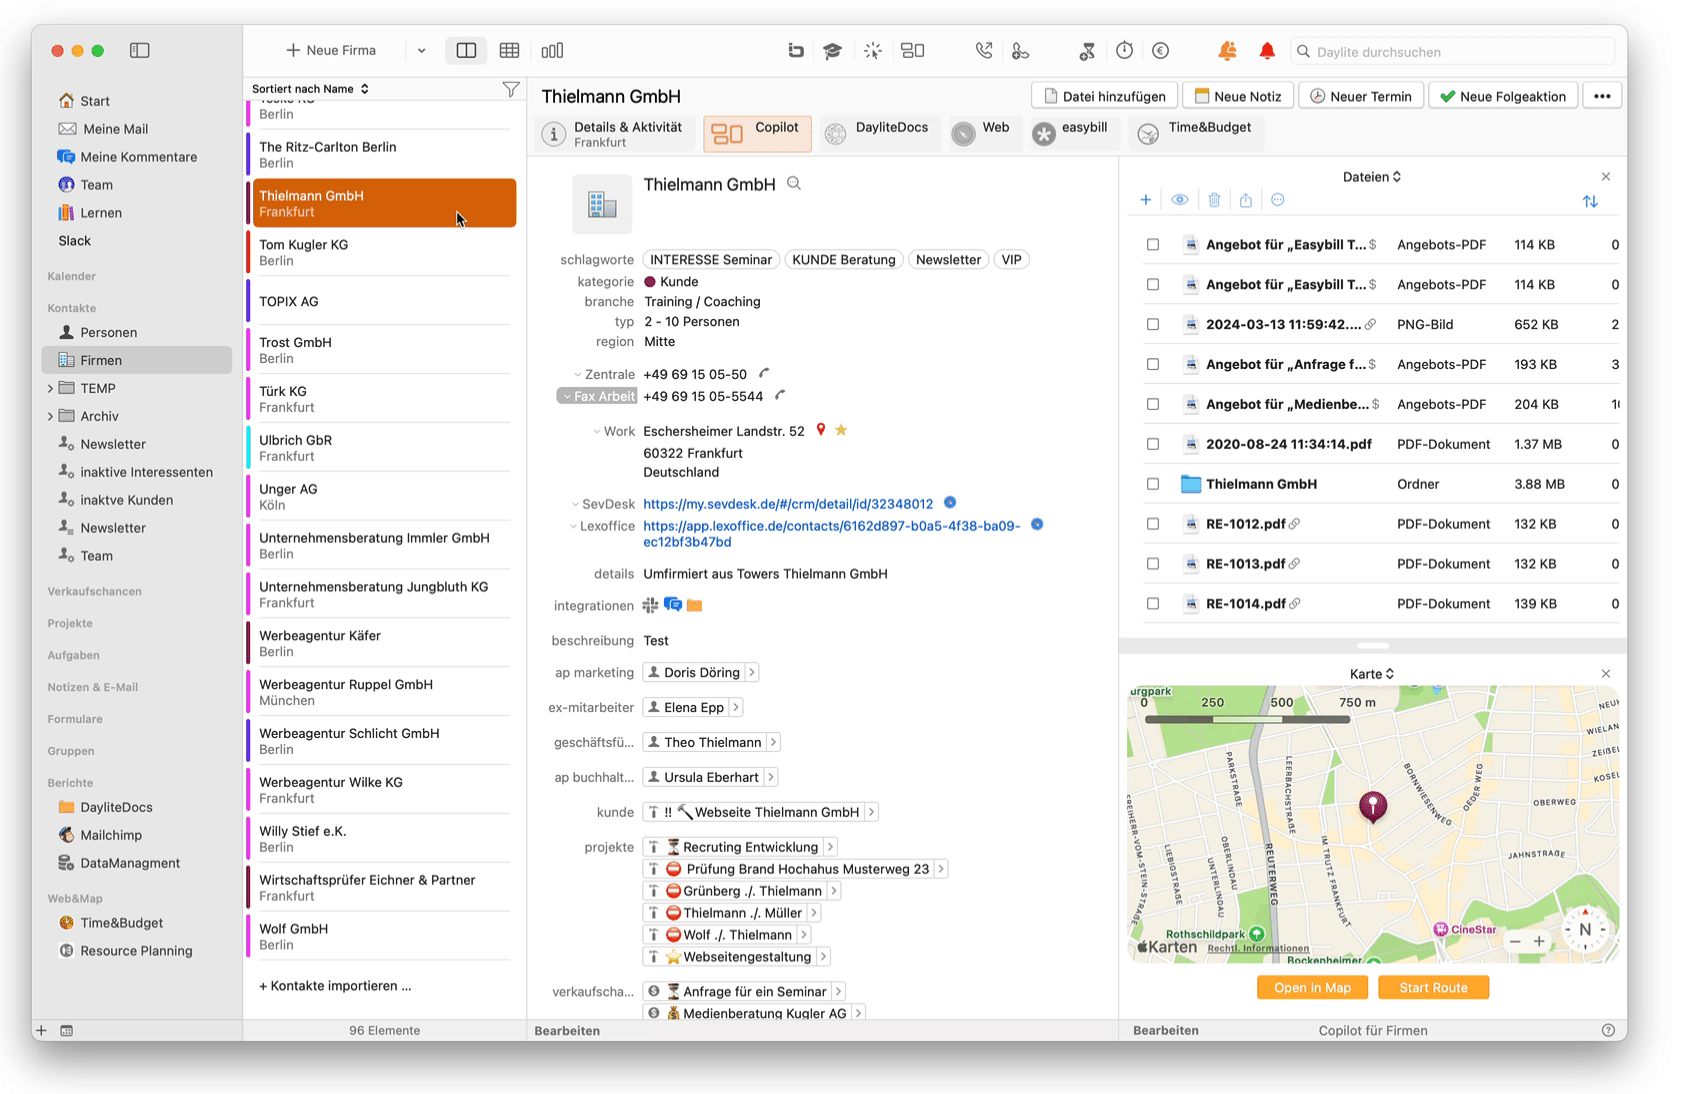Click the map compass N control
1700x1094 pixels.
pos(1585,930)
